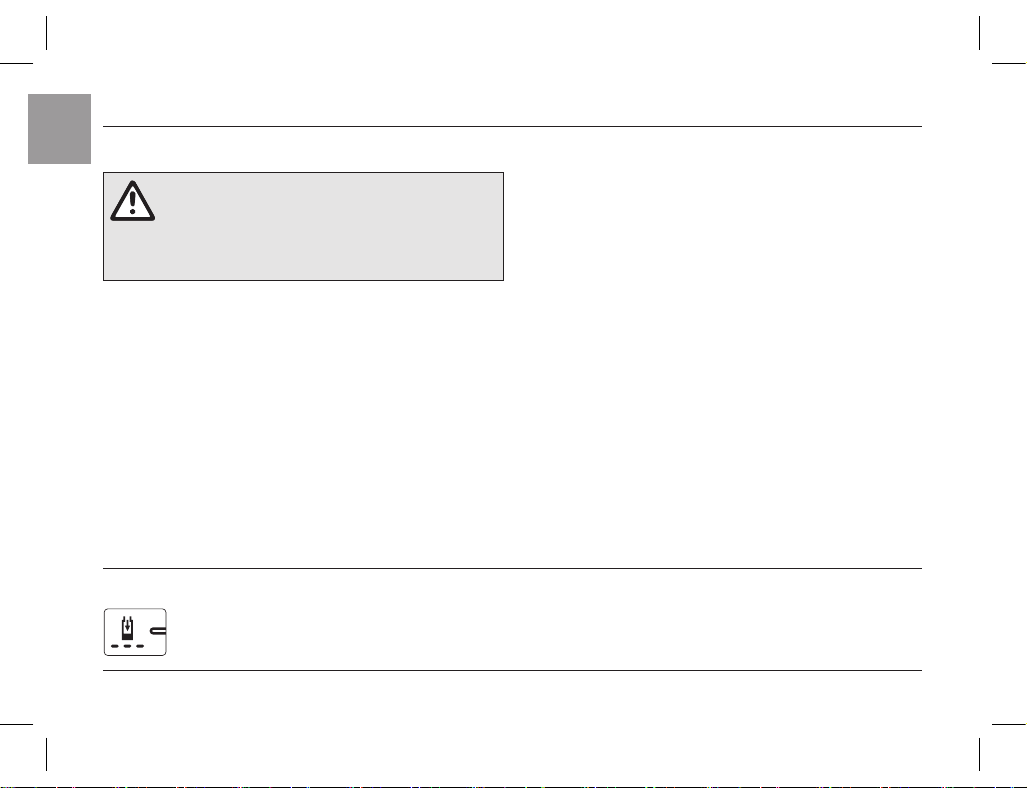Click the three dashes on the display
Viewport: 1027px width, 788px height.
click(x=127, y=646)
